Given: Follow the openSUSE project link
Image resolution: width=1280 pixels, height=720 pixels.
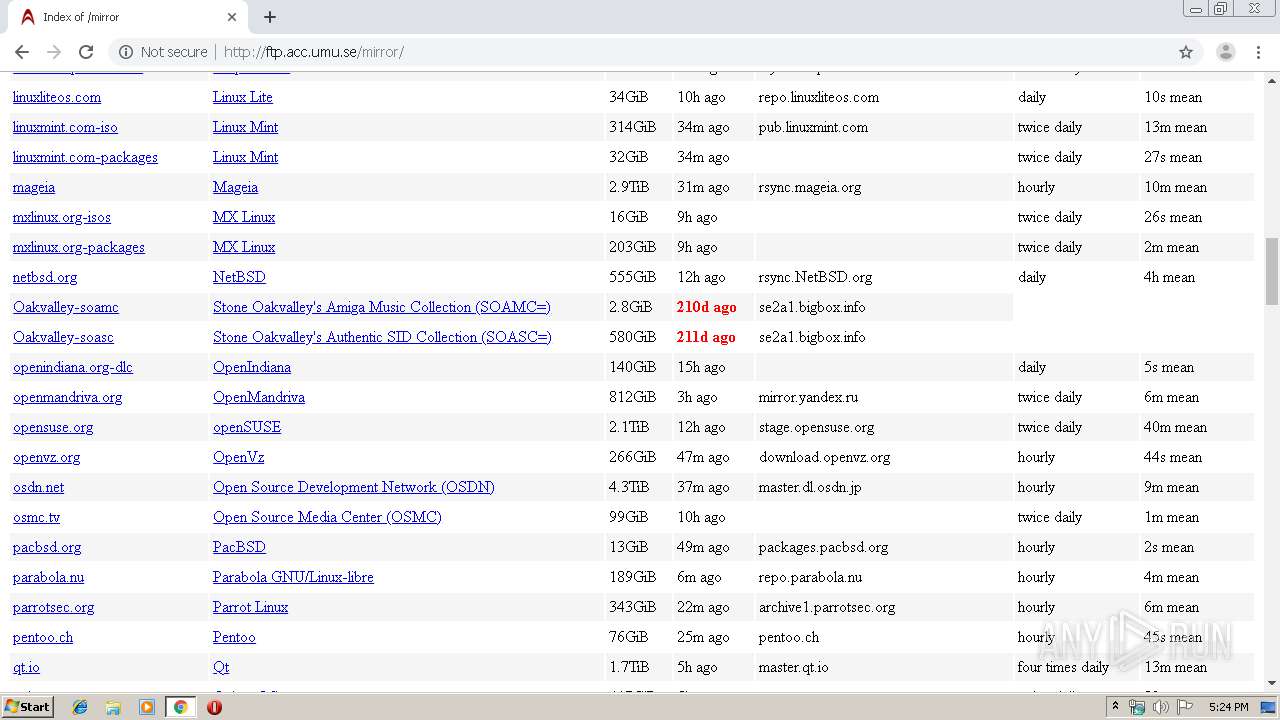Looking at the screenshot, I should (247, 427).
